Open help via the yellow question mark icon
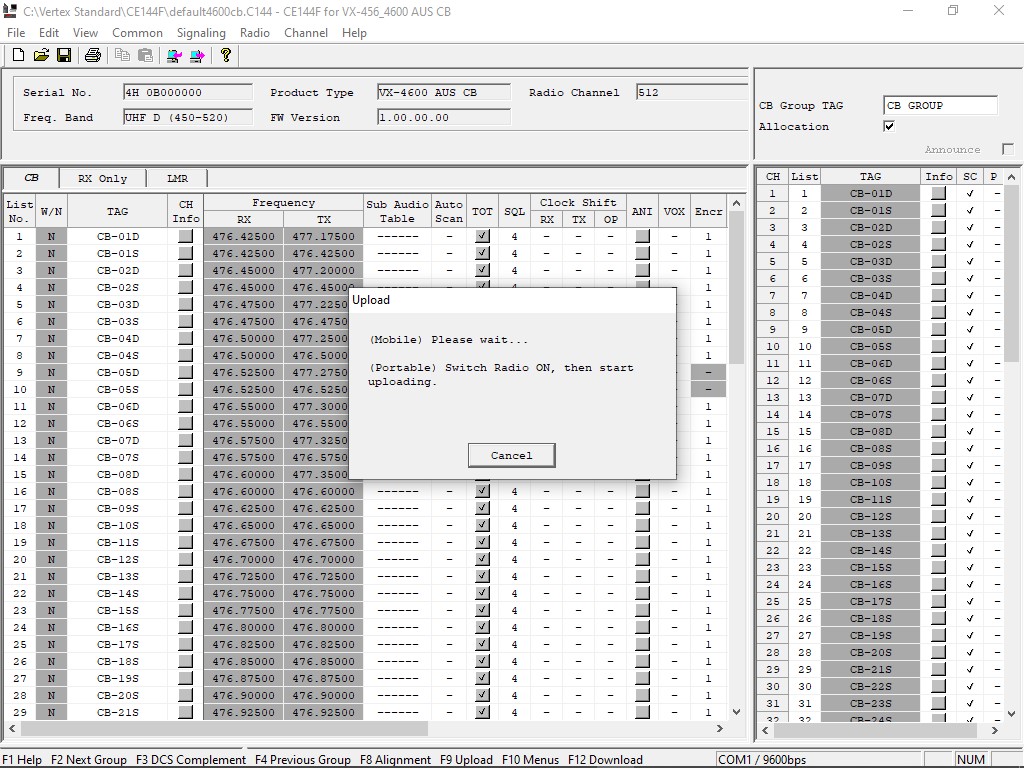Screen dimensions: 1024x768 tap(226, 56)
